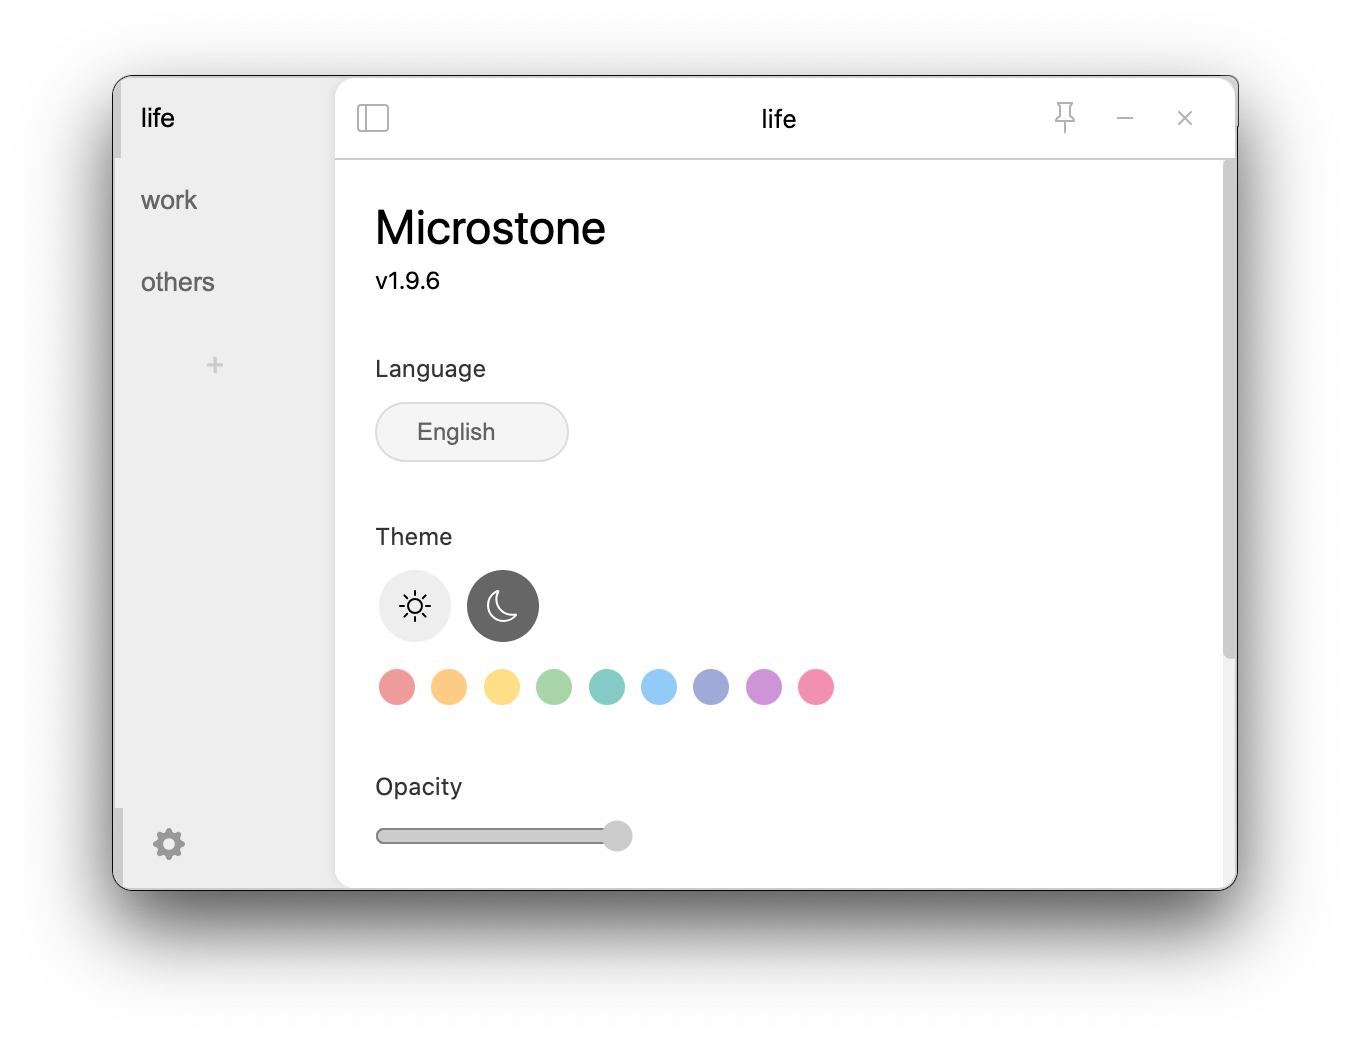
Task: Choose the purple theme color
Action: (764, 687)
